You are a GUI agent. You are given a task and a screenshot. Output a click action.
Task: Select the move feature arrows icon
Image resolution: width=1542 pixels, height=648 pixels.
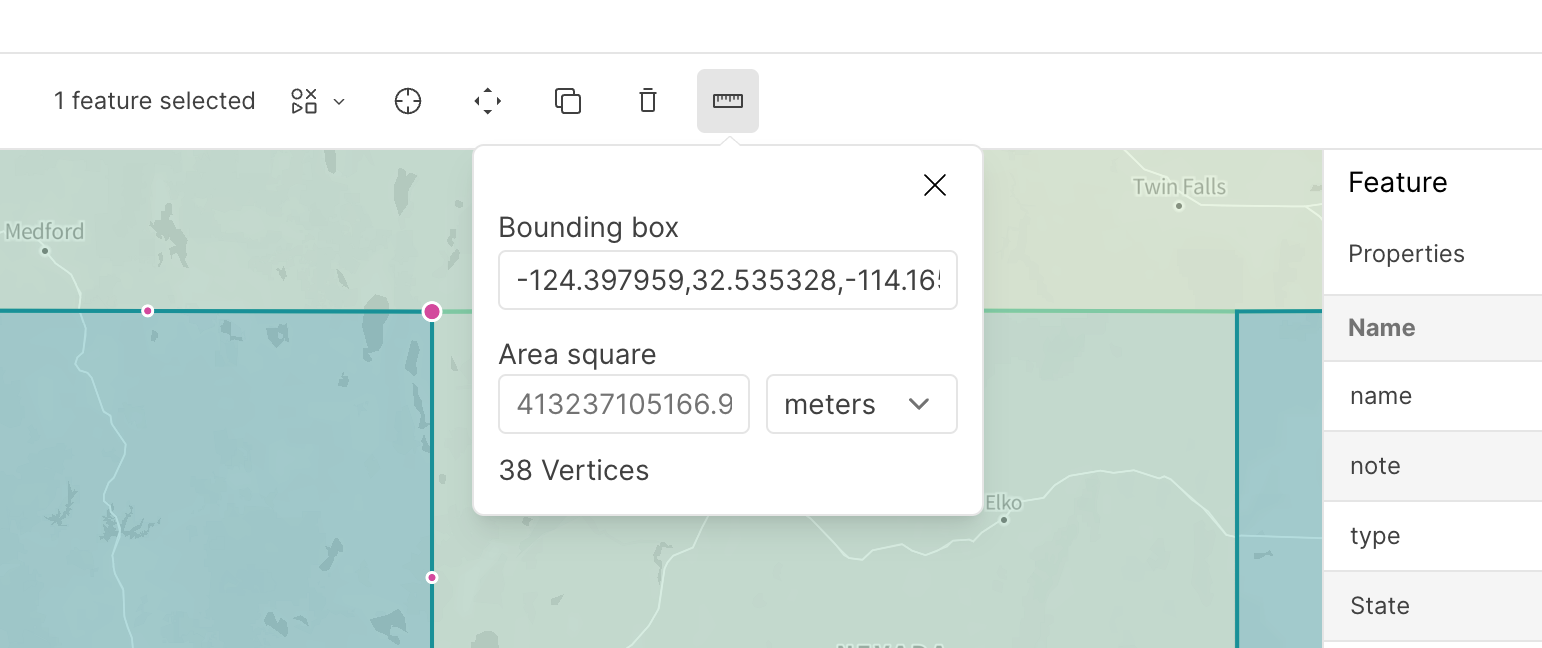pyautogui.click(x=488, y=101)
